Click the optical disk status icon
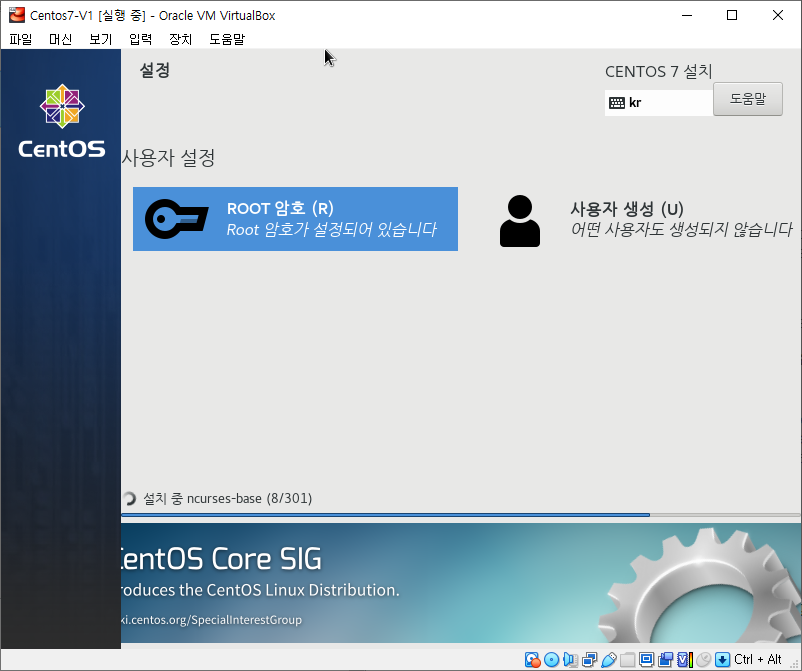802x671 pixels. point(551,660)
